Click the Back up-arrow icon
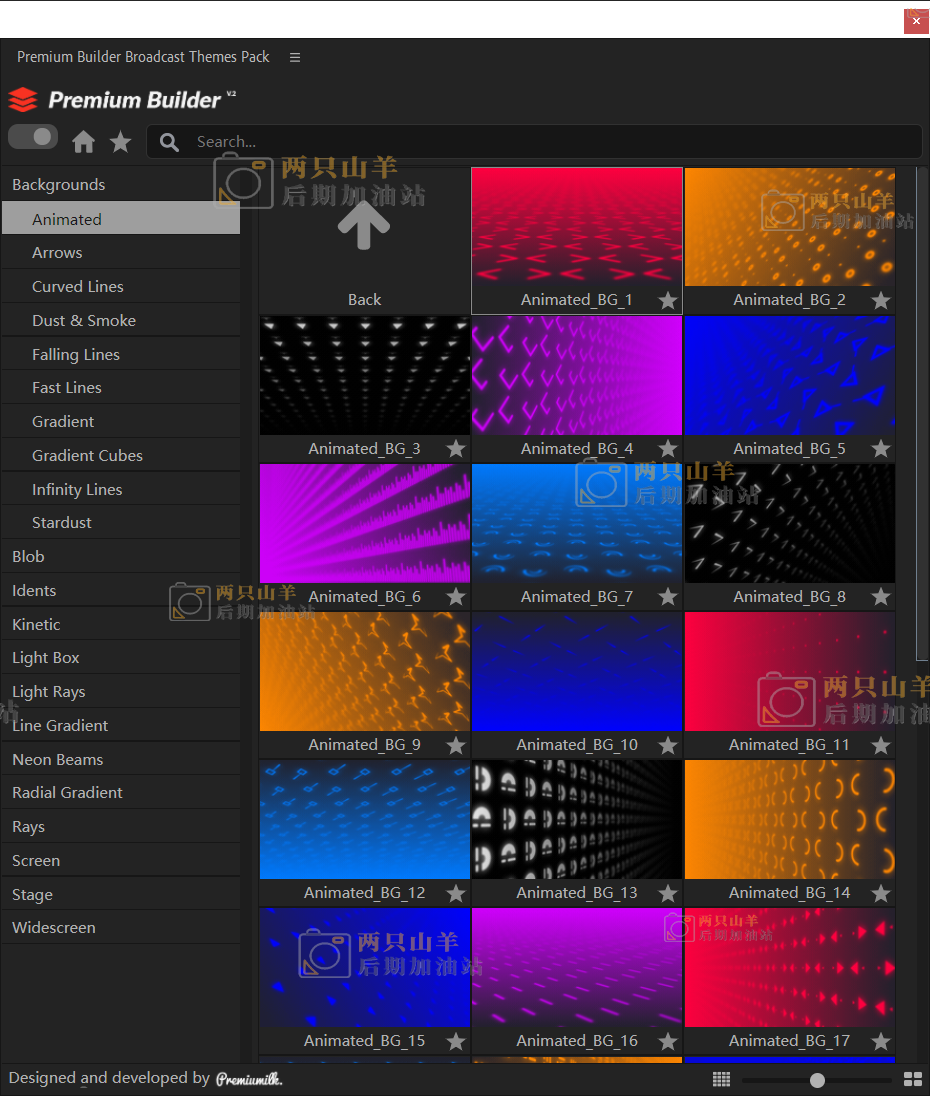The width and height of the screenshot is (930, 1096). pos(364,225)
